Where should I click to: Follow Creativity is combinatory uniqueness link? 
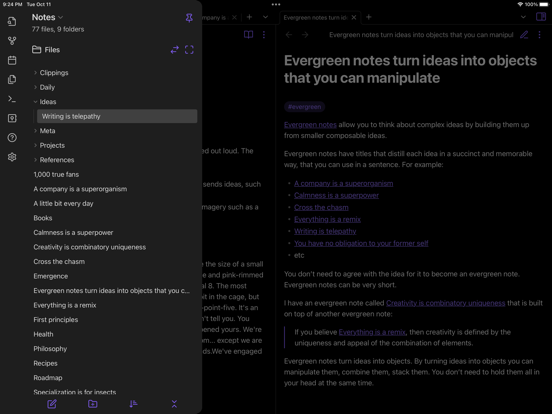pyautogui.click(x=445, y=303)
